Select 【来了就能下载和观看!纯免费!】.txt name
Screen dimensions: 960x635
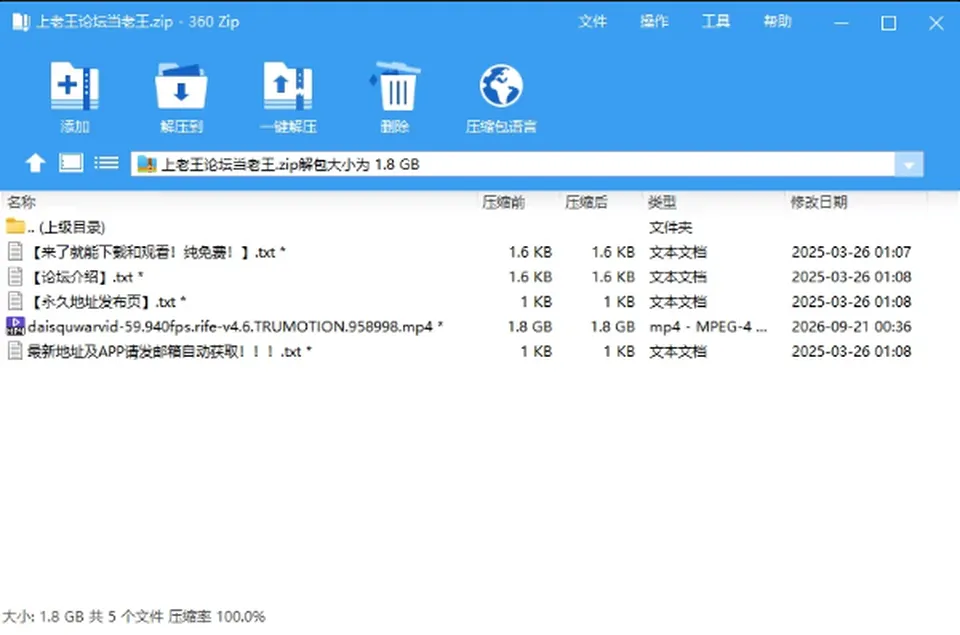point(157,252)
